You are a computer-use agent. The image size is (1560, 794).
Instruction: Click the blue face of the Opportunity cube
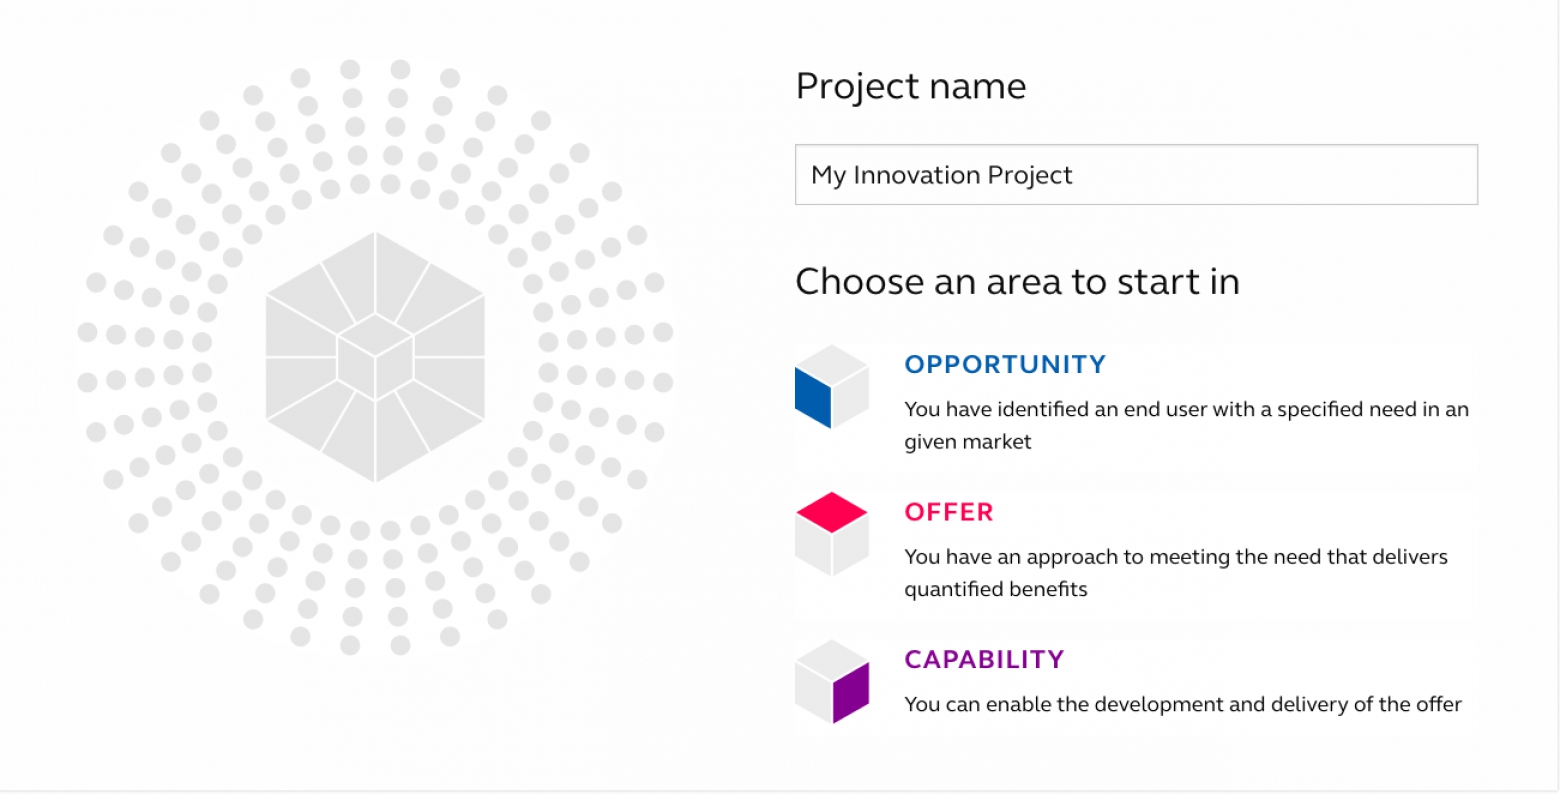813,397
